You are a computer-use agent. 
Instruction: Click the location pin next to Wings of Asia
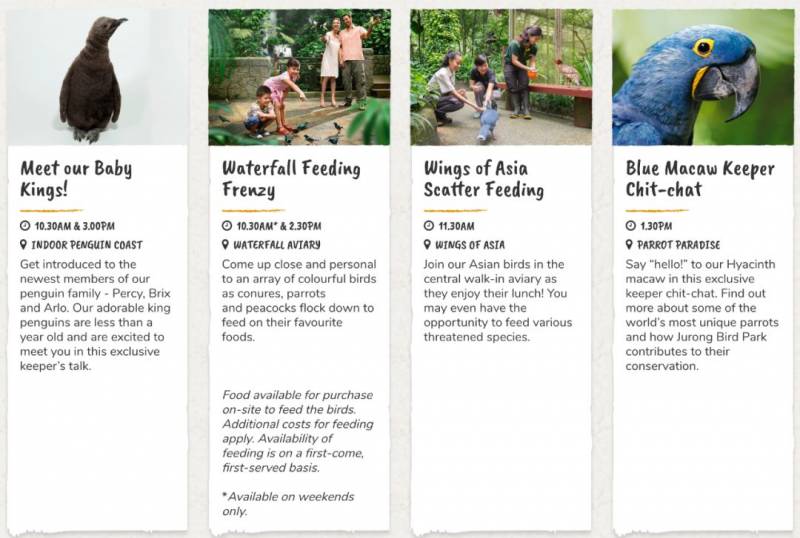[427, 244]
